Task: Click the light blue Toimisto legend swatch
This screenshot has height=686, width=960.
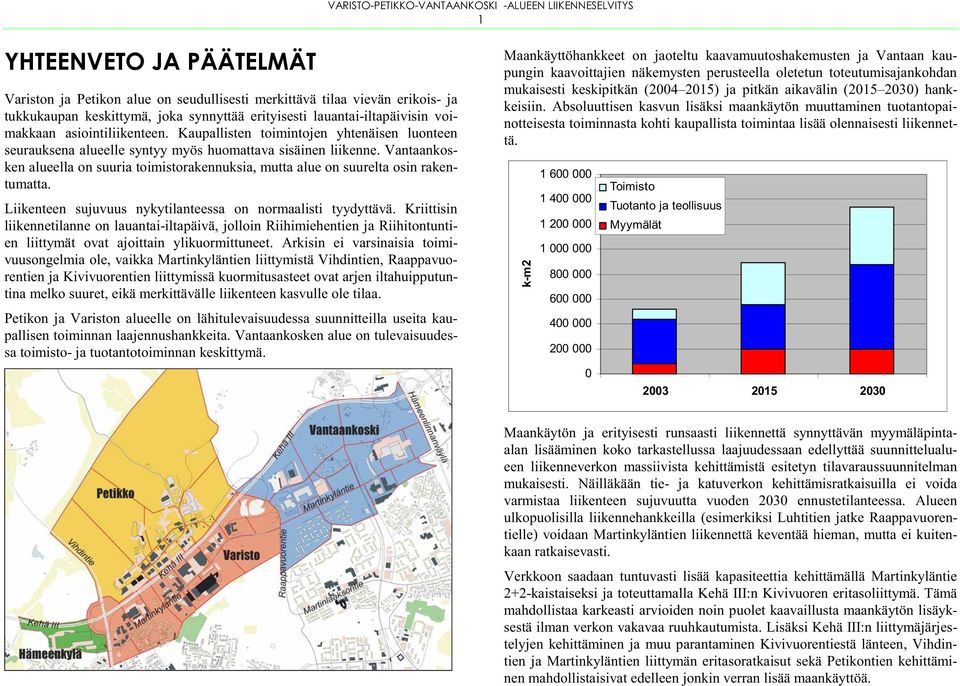Action: tap(602, 187)
